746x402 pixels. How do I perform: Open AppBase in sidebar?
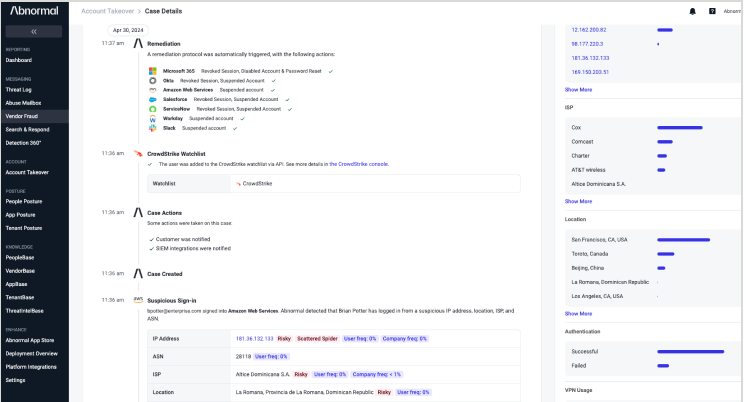(17, 284)
